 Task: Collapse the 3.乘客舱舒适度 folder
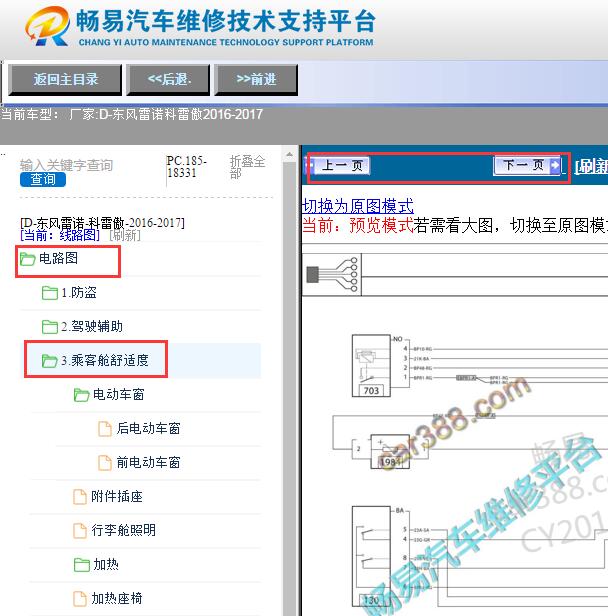[105, 360]
